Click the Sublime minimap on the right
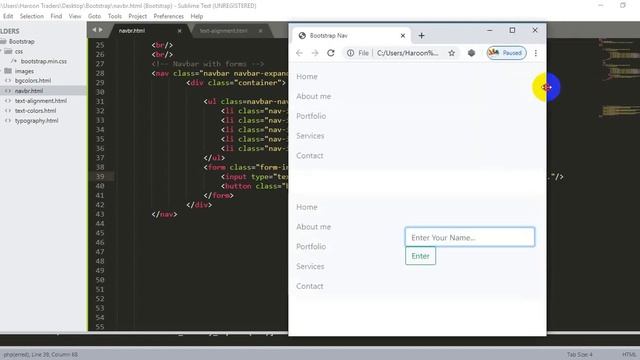This screenshot has height=360, width=640. 619,78
